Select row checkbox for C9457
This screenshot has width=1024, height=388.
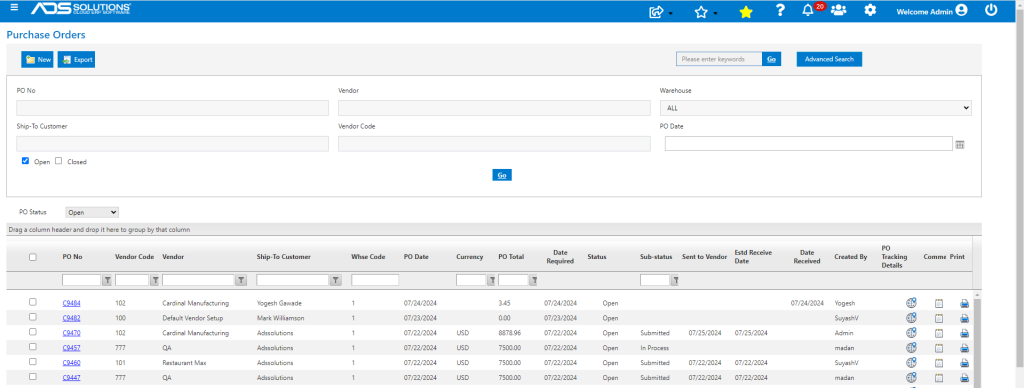pos(33,347)
